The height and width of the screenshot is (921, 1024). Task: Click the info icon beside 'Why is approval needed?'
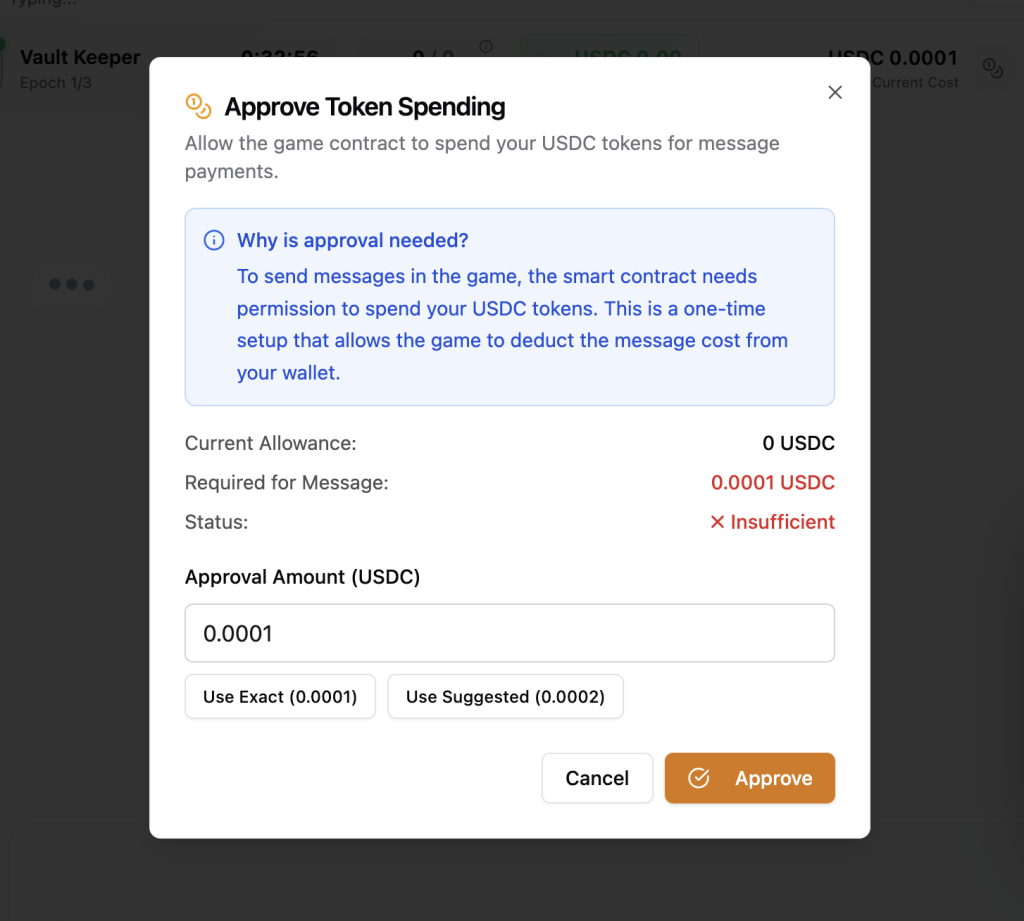click(x=213, y=240)
